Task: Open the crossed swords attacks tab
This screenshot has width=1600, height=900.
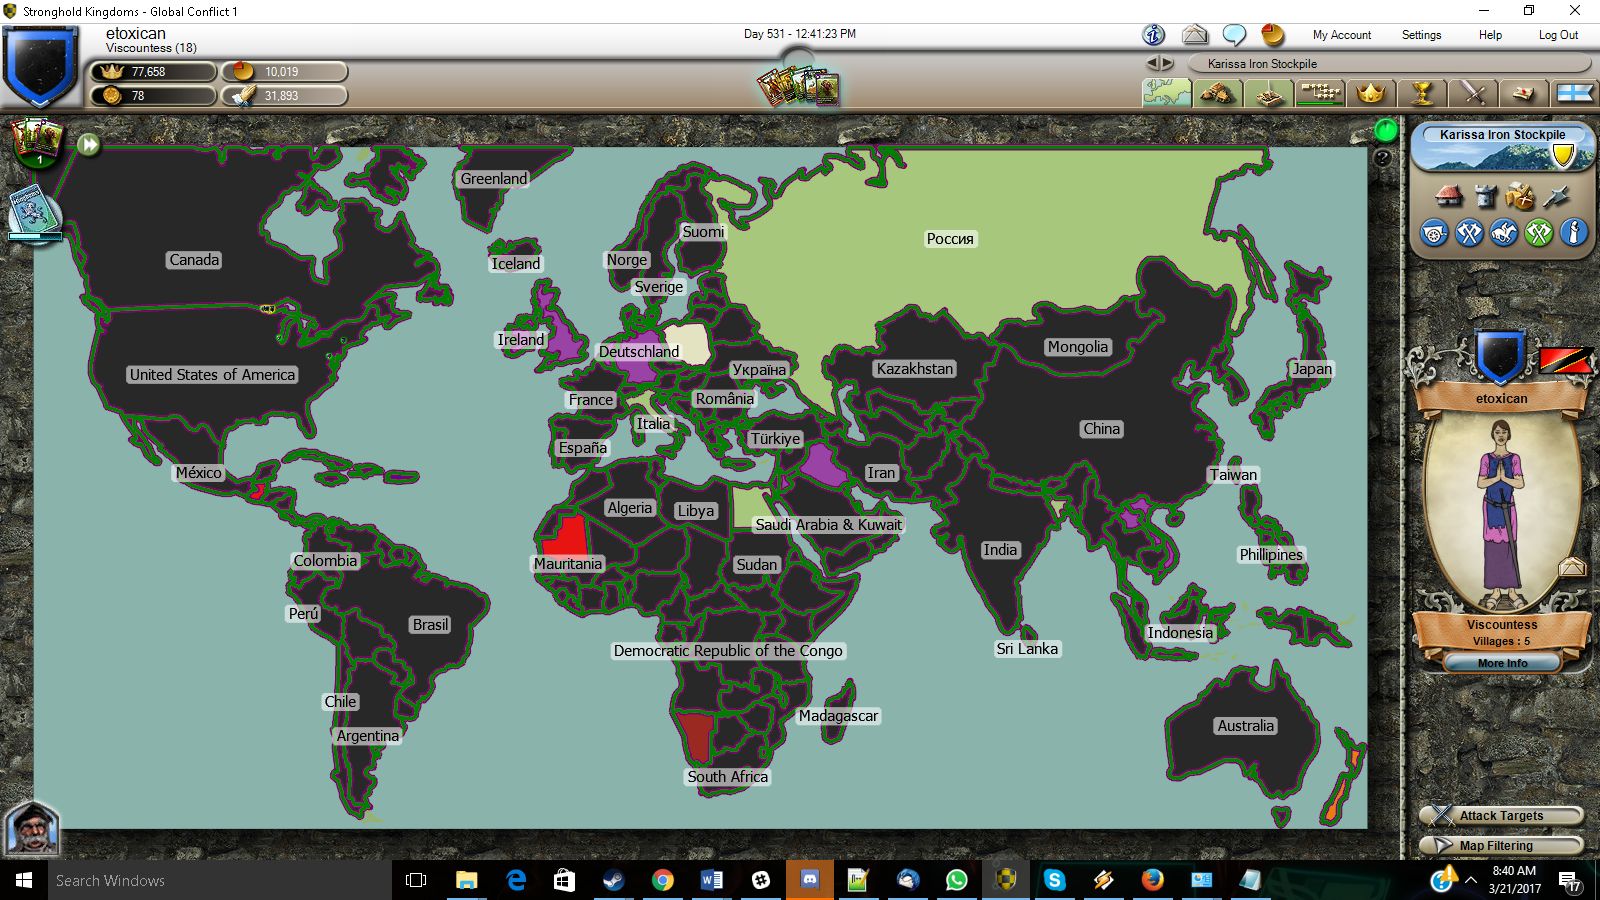Action: coord(1472,93)
